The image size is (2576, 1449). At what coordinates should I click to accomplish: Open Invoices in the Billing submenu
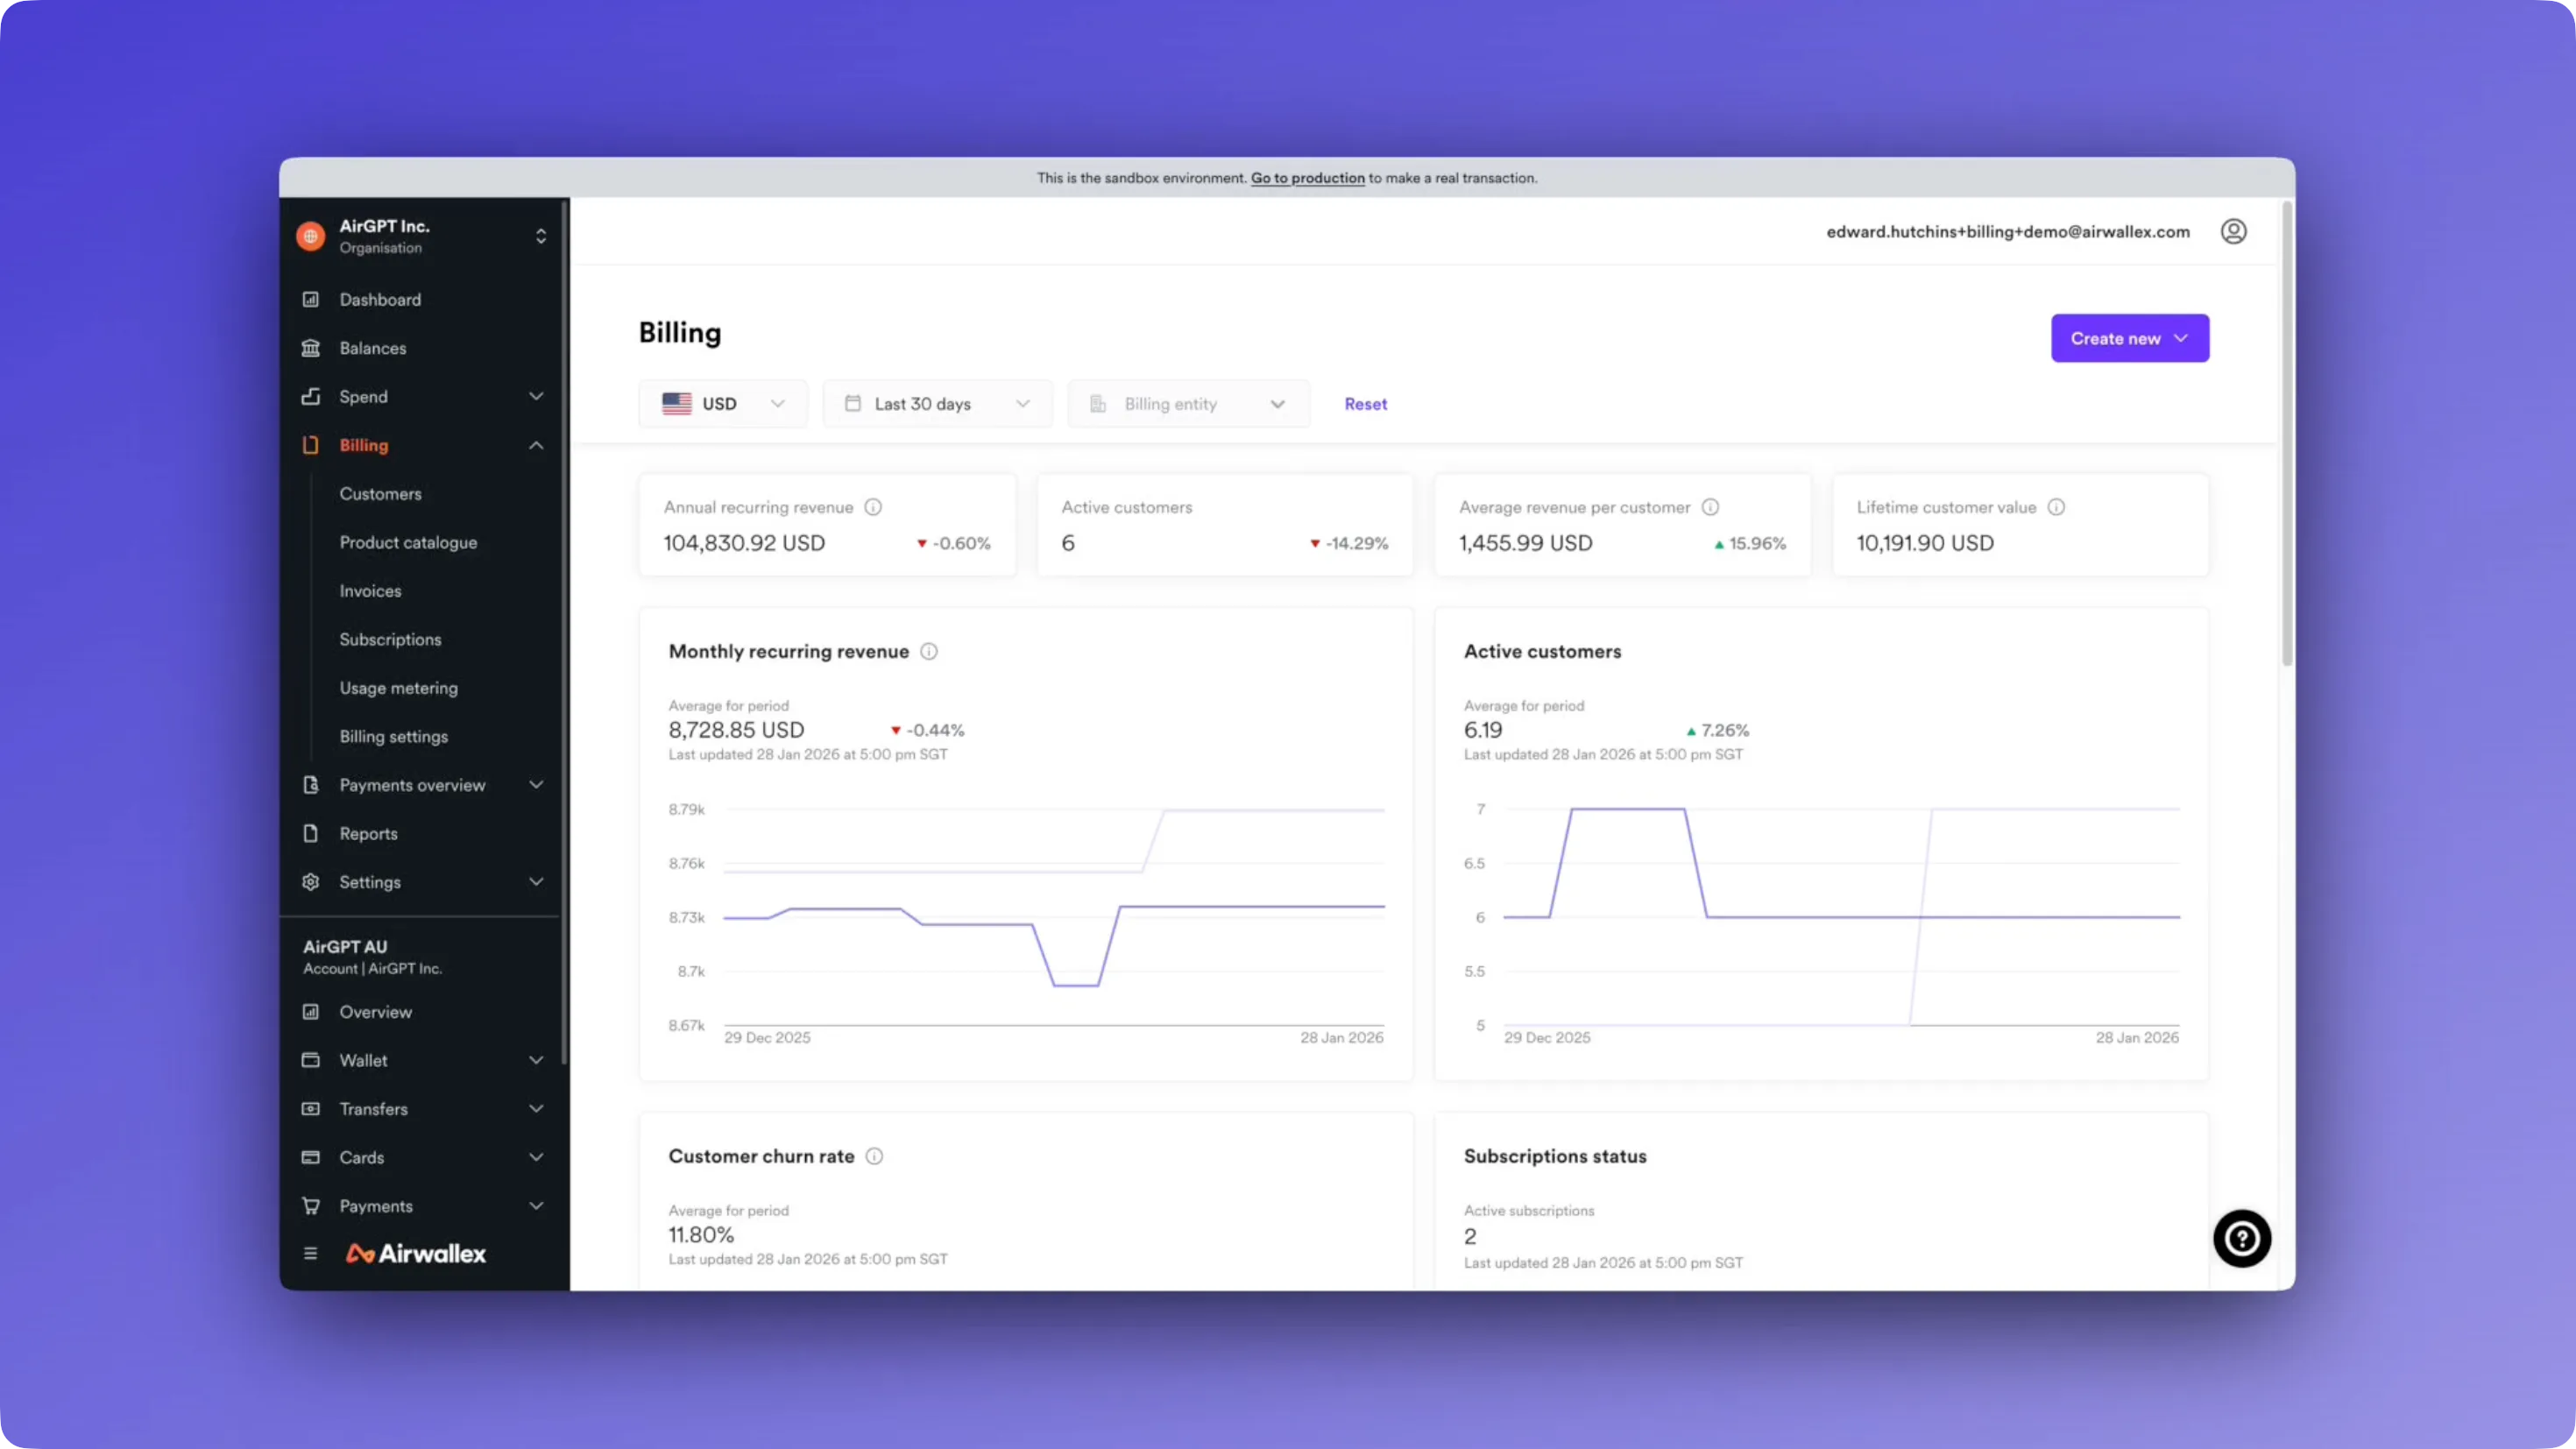pos(370,591)
